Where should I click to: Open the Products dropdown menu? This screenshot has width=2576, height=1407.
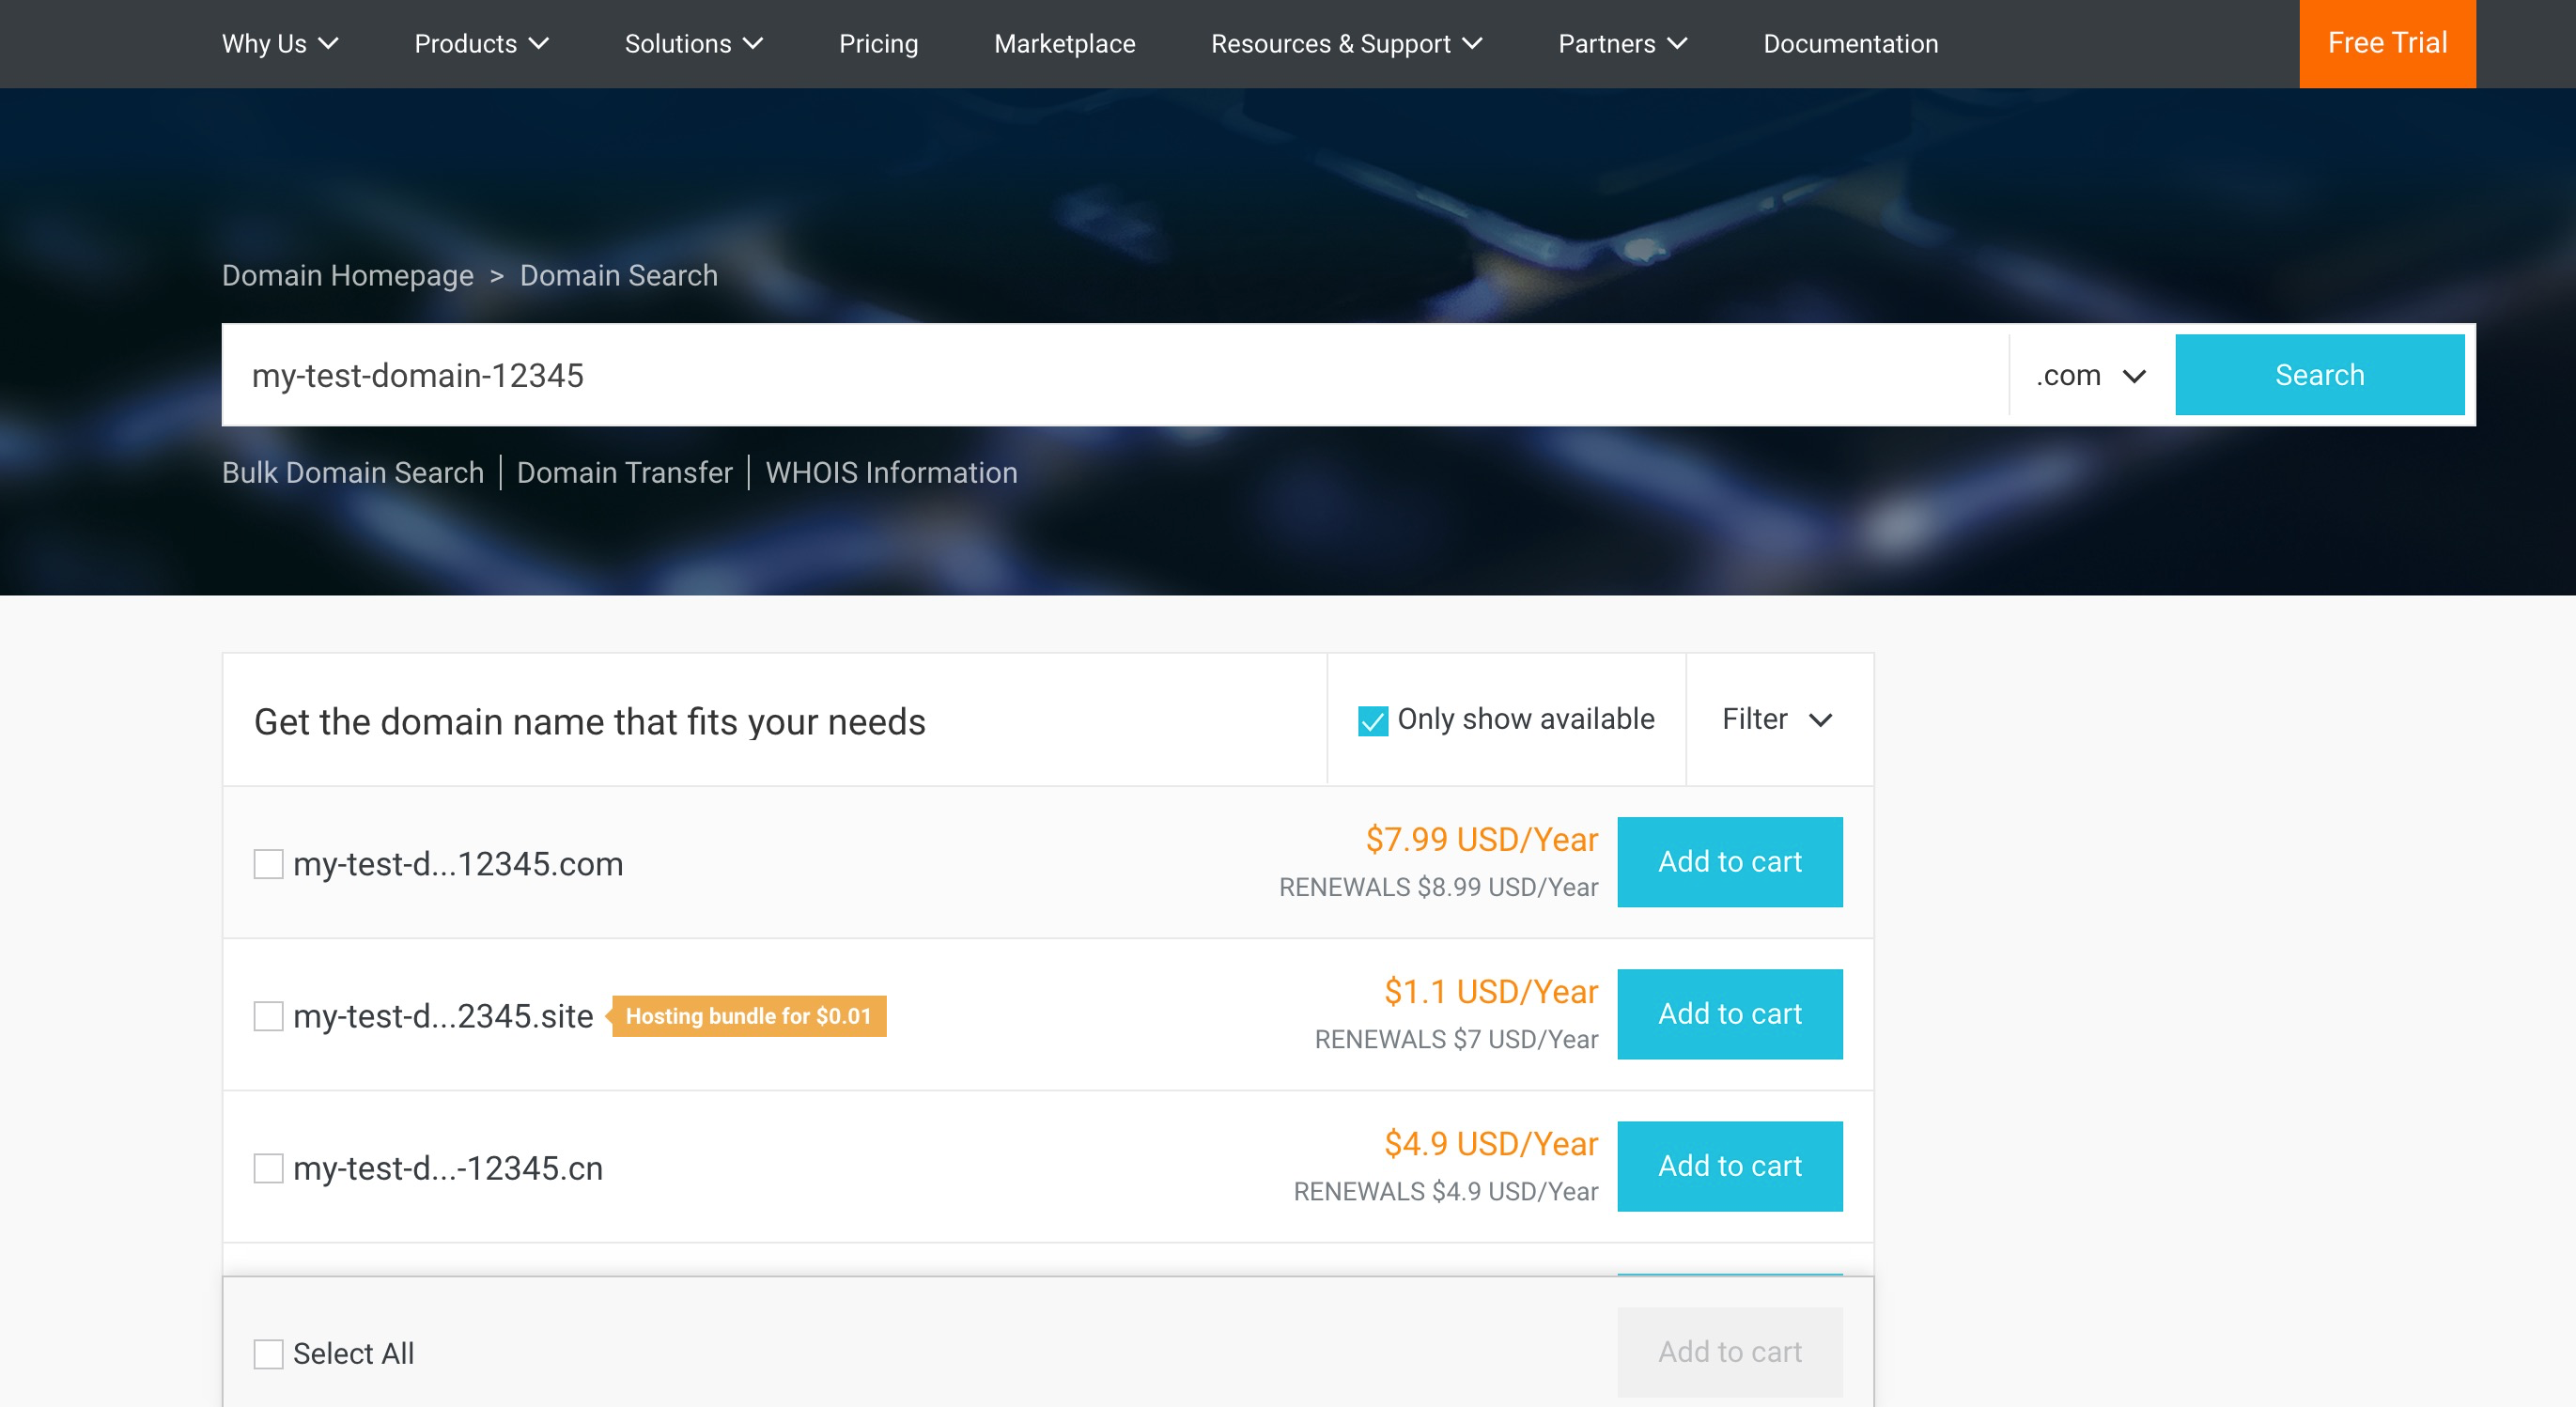coord(481,44)
